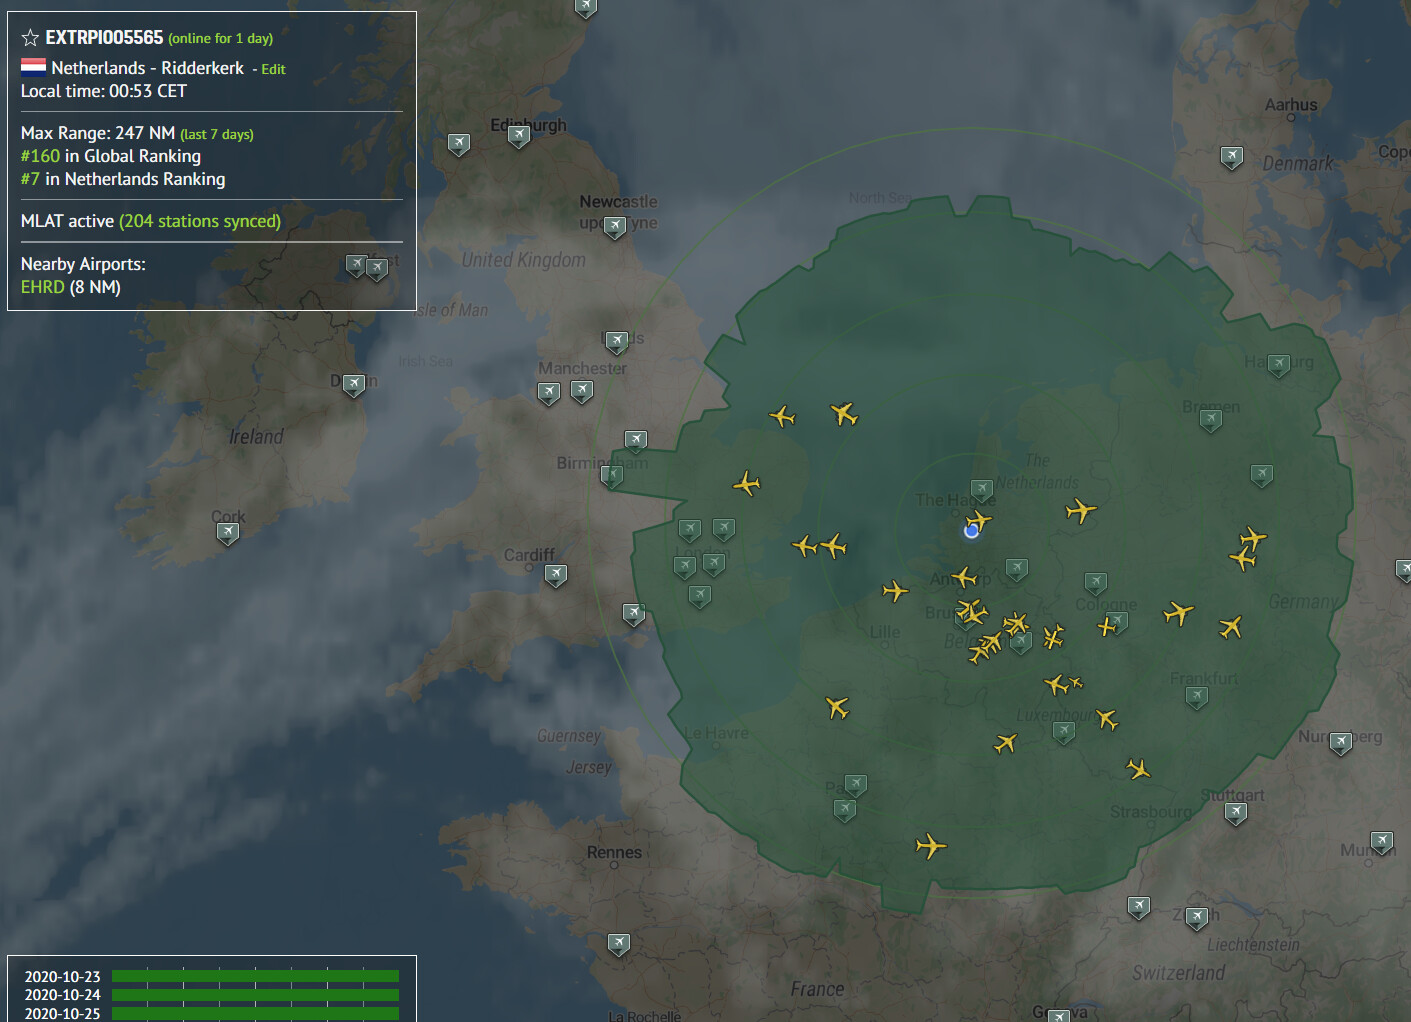Click the blue receiver station dot

971,531
